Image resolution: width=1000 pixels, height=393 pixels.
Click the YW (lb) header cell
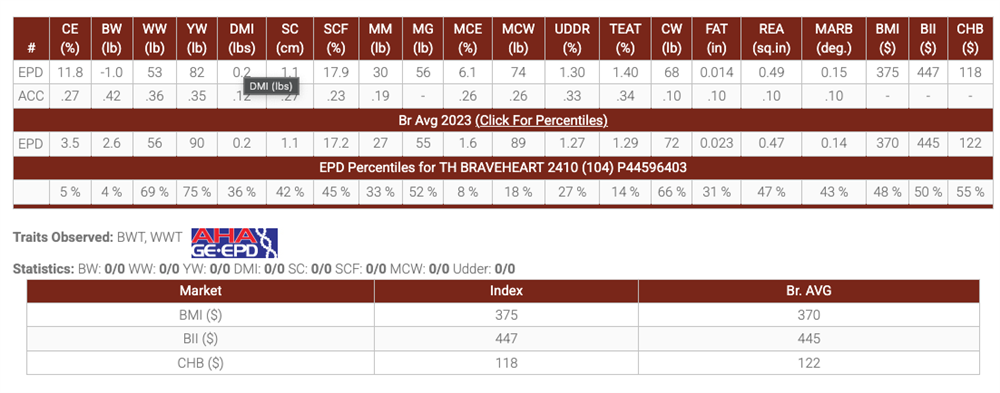pyautogui.click(x=196, y=38)
